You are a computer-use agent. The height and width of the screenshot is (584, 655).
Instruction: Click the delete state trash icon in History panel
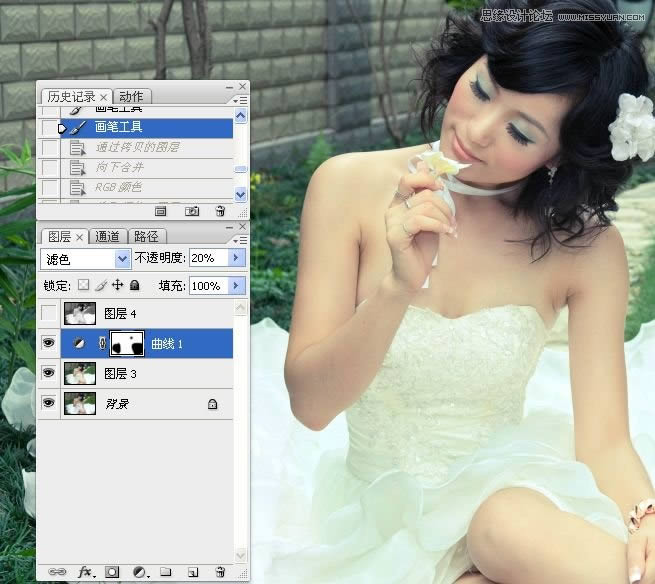point(219,211)
